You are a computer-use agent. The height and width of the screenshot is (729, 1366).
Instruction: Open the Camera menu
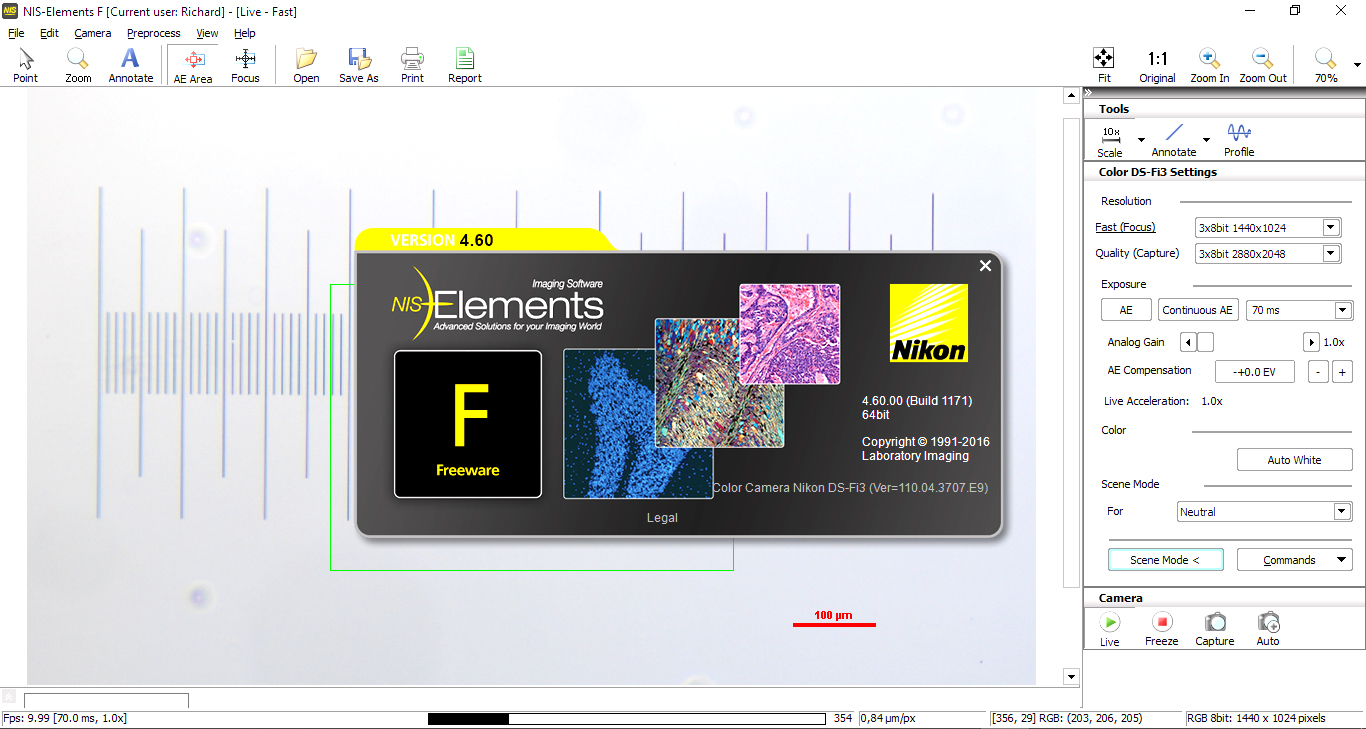pos(92,33)
